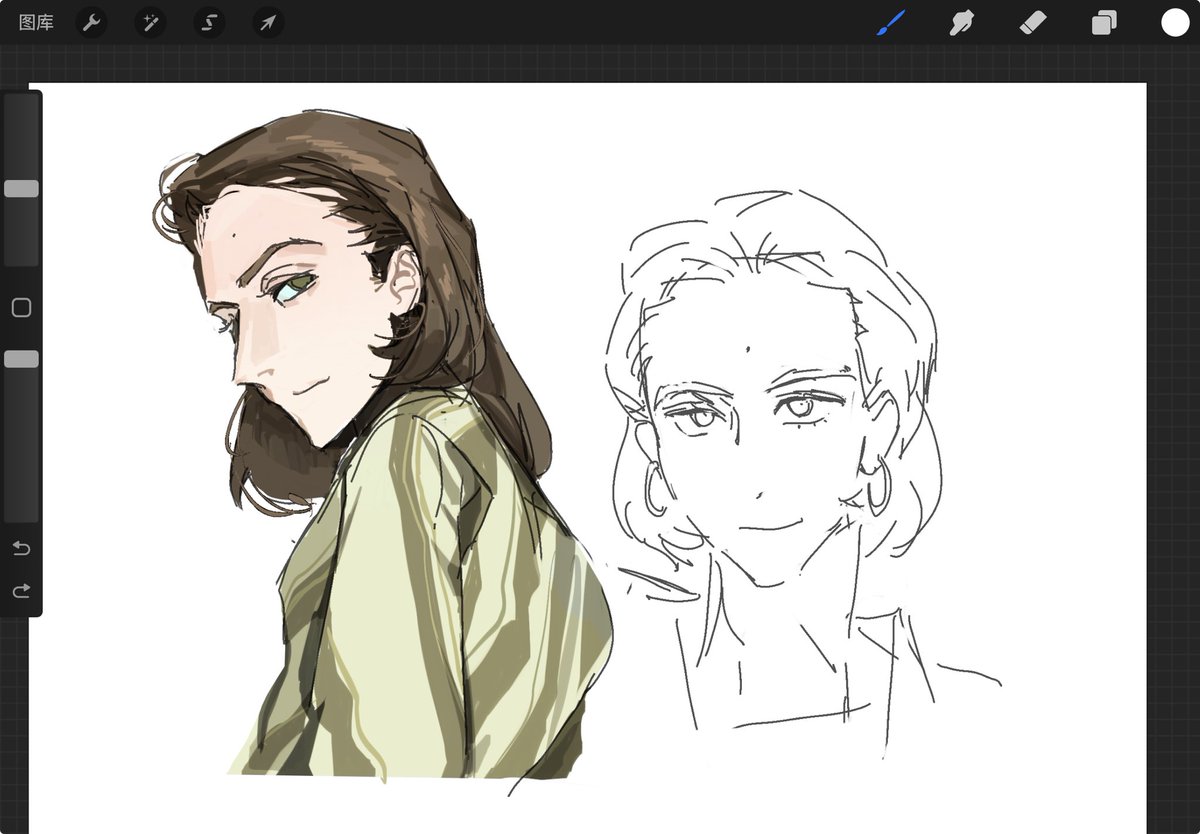Open the Layers panel
The height and width of the screenshot is (834, 1200).
tap(1104, 22)
